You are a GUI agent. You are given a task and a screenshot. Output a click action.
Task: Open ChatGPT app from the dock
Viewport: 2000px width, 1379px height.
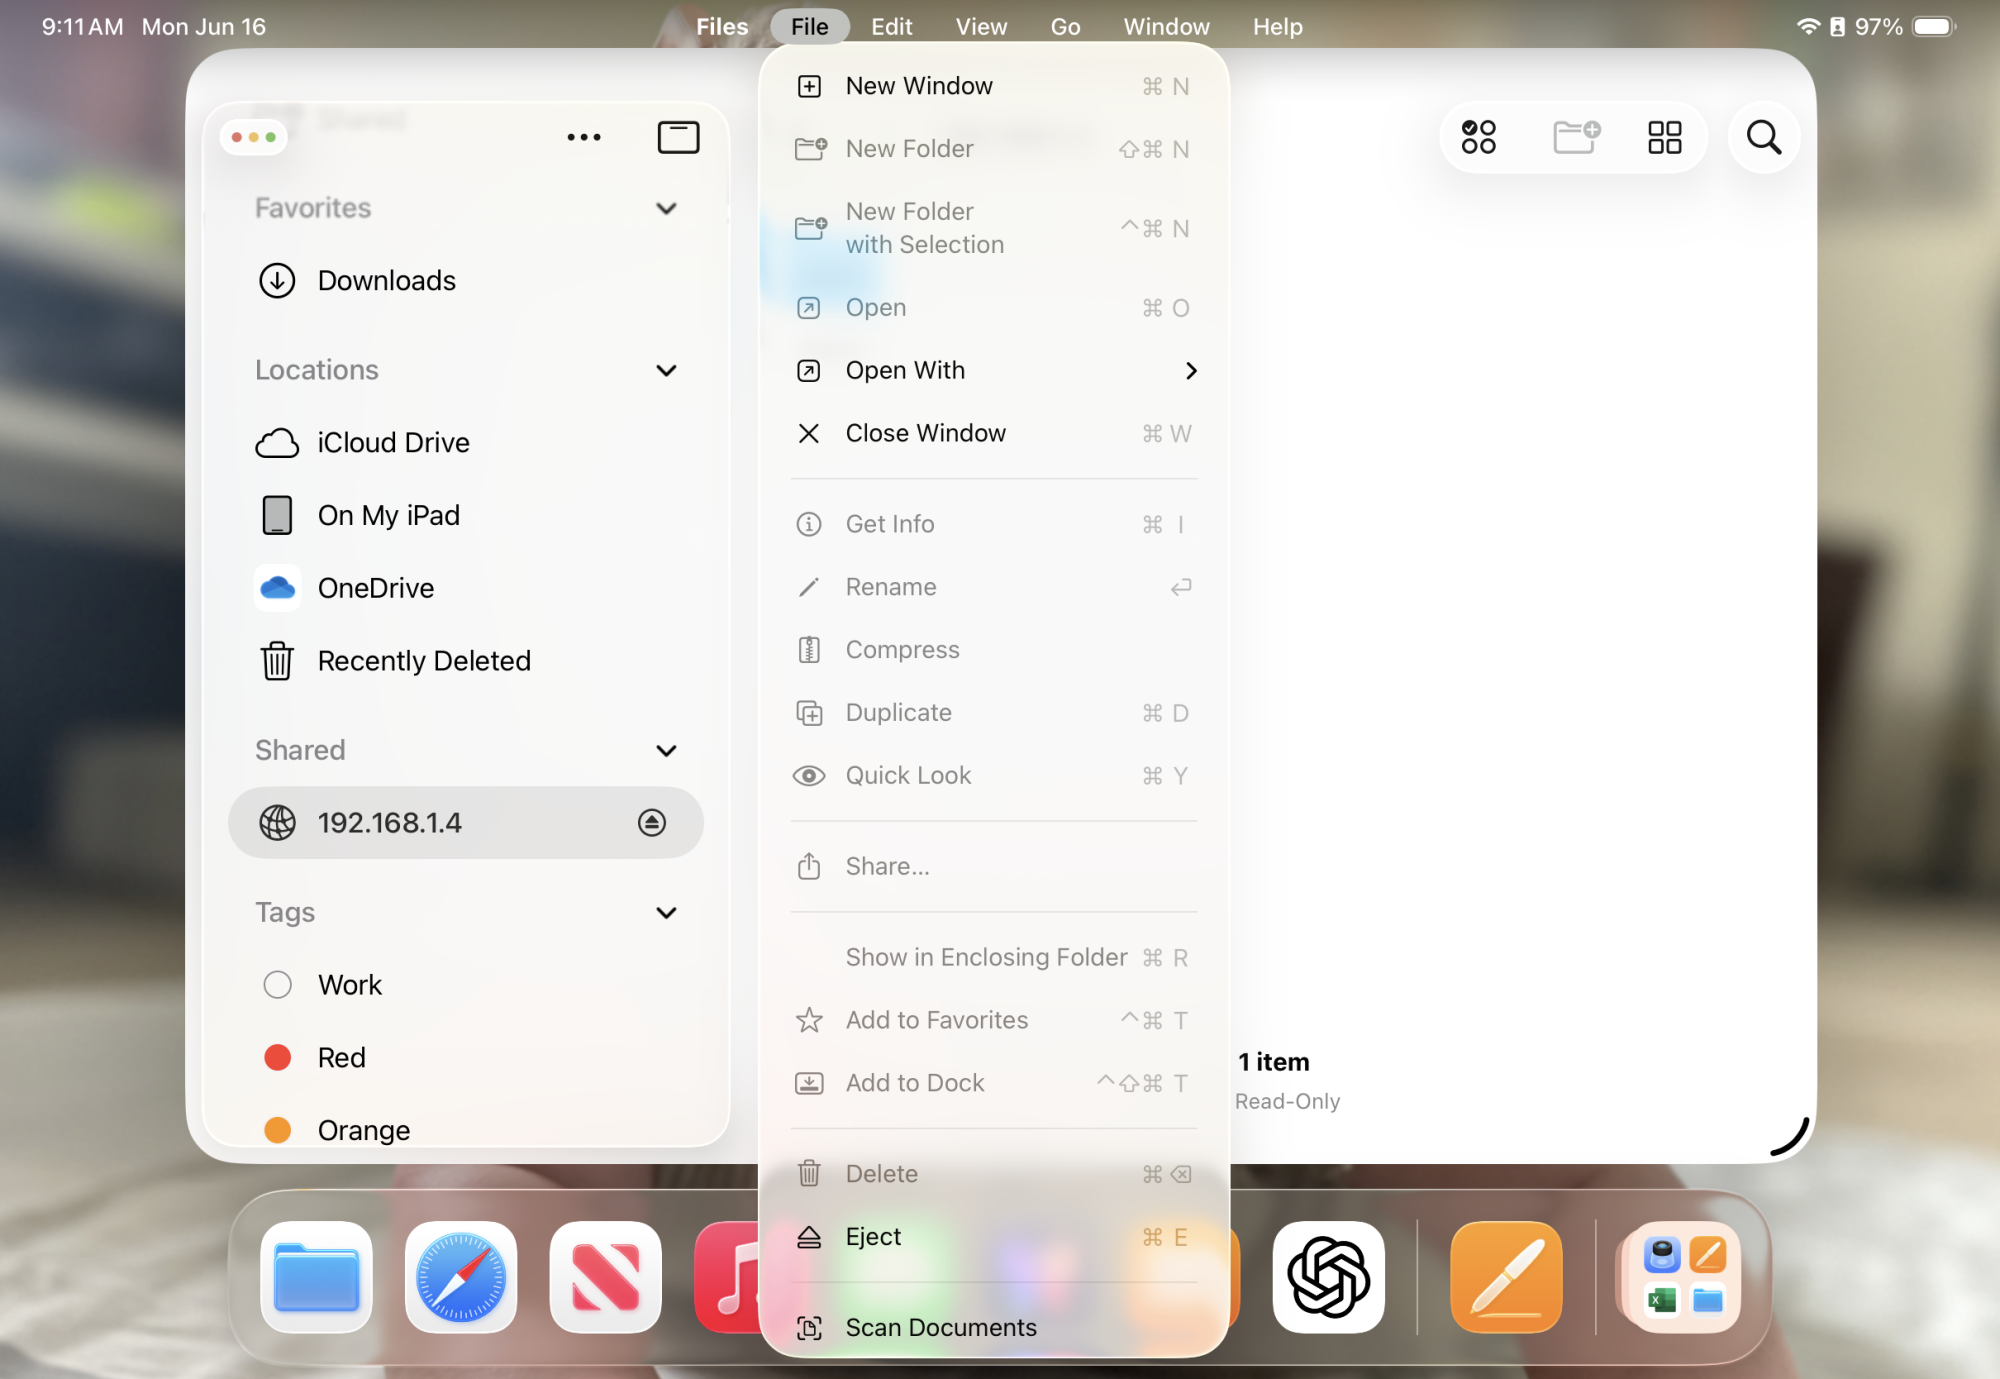click(x=1328, y=1277)
